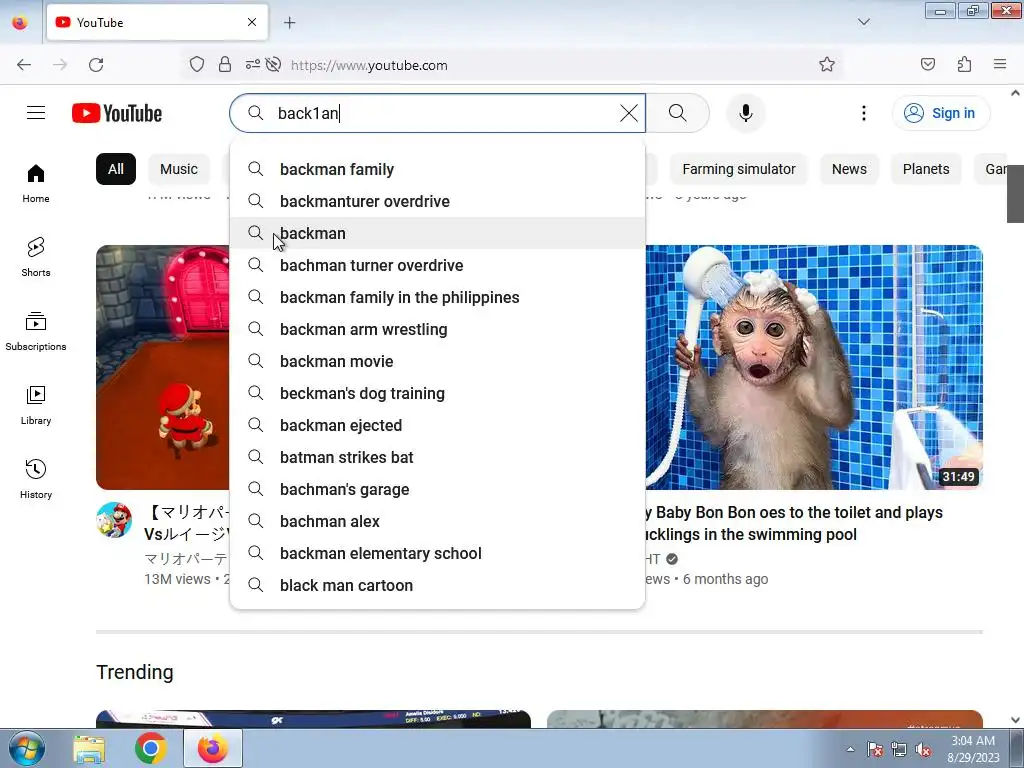Click the Mario channel avatar
This screenshot has height=768, width=1024.
coord(114,520)
